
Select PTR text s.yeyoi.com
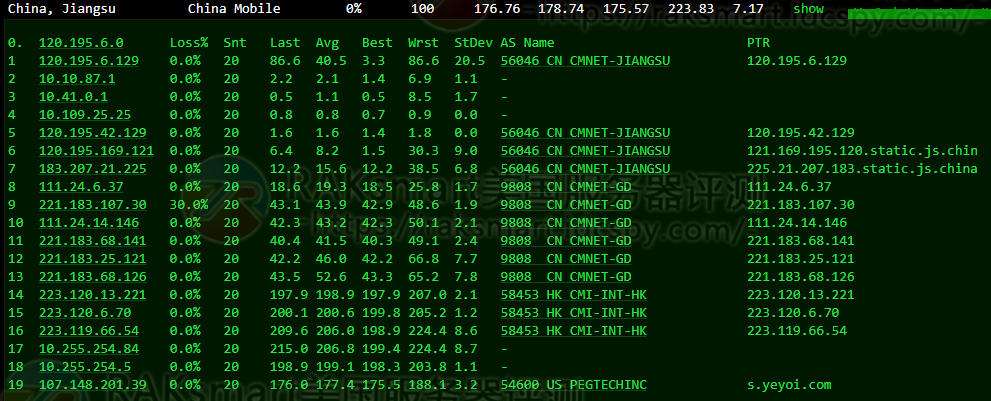click(789, 385)
